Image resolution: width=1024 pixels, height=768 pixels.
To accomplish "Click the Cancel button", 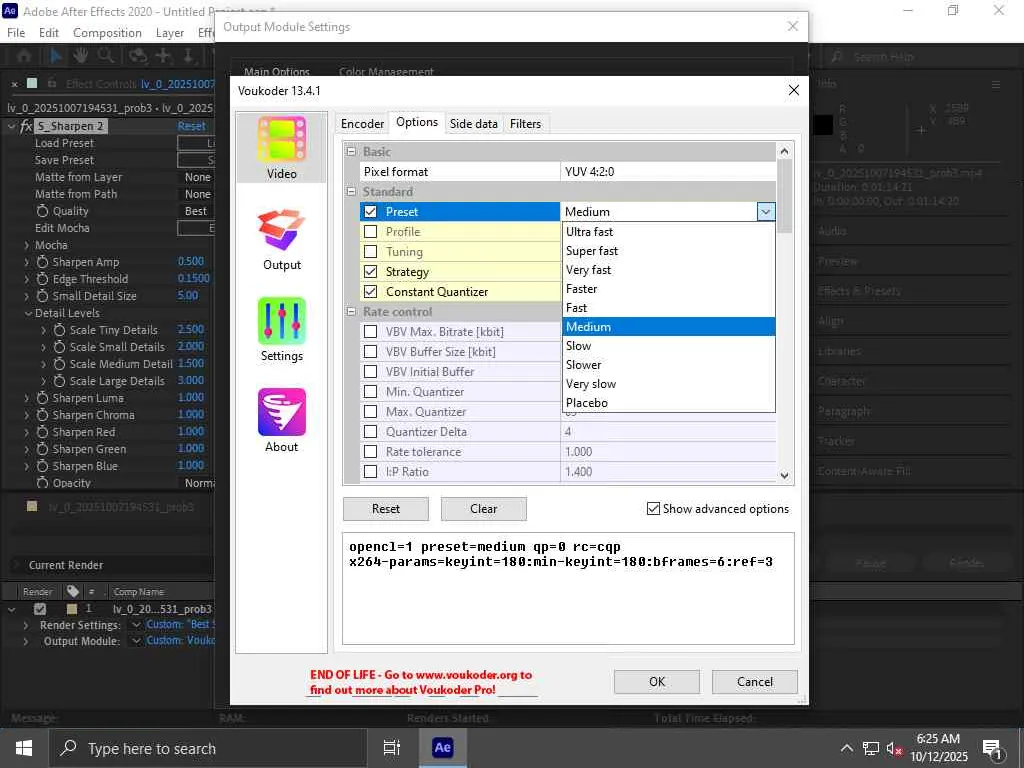I will (754, 682).
